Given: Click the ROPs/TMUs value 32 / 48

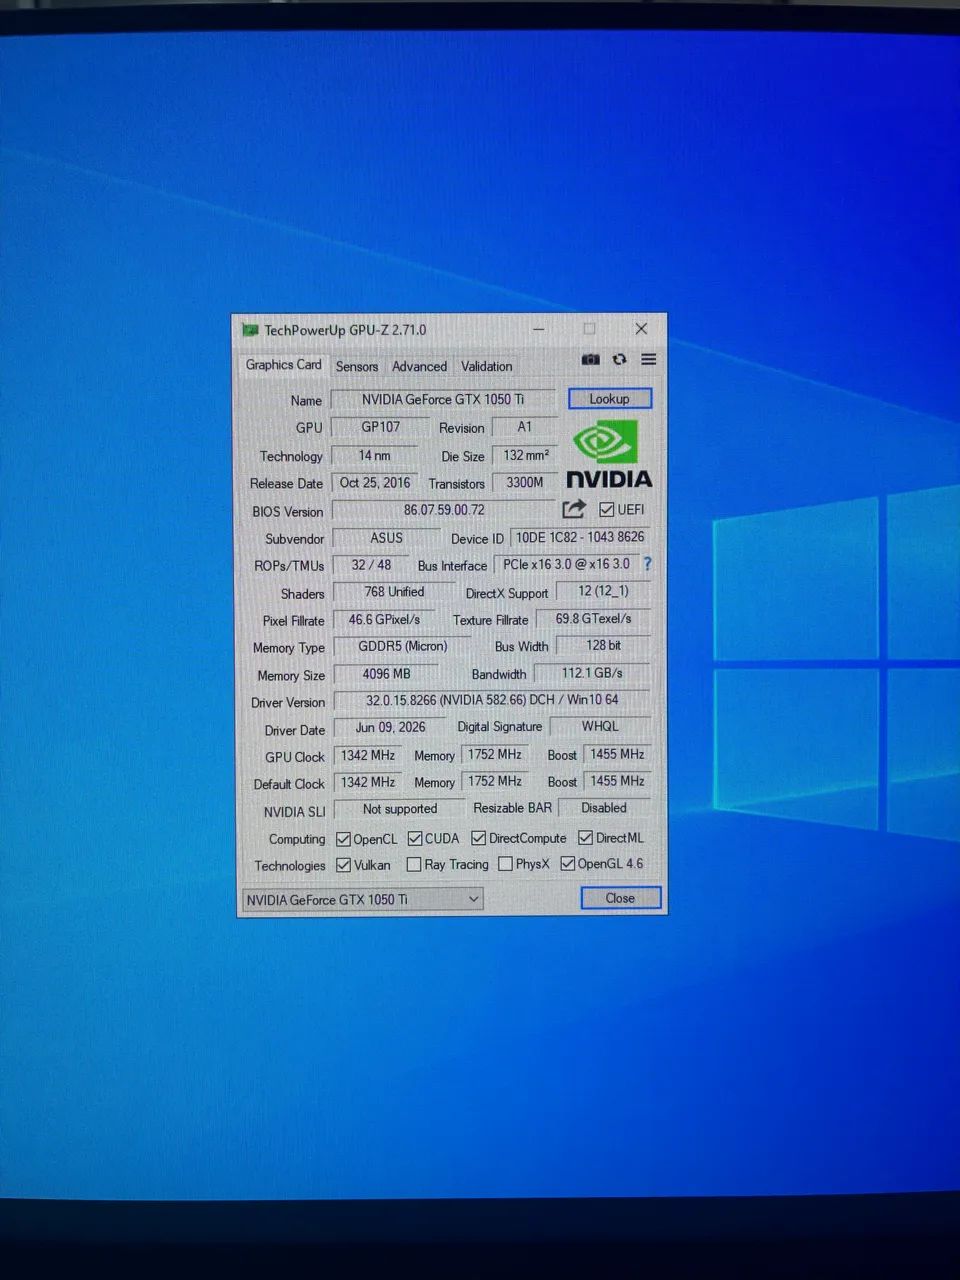Looking at the screenshot, I should tap(372, 565).
